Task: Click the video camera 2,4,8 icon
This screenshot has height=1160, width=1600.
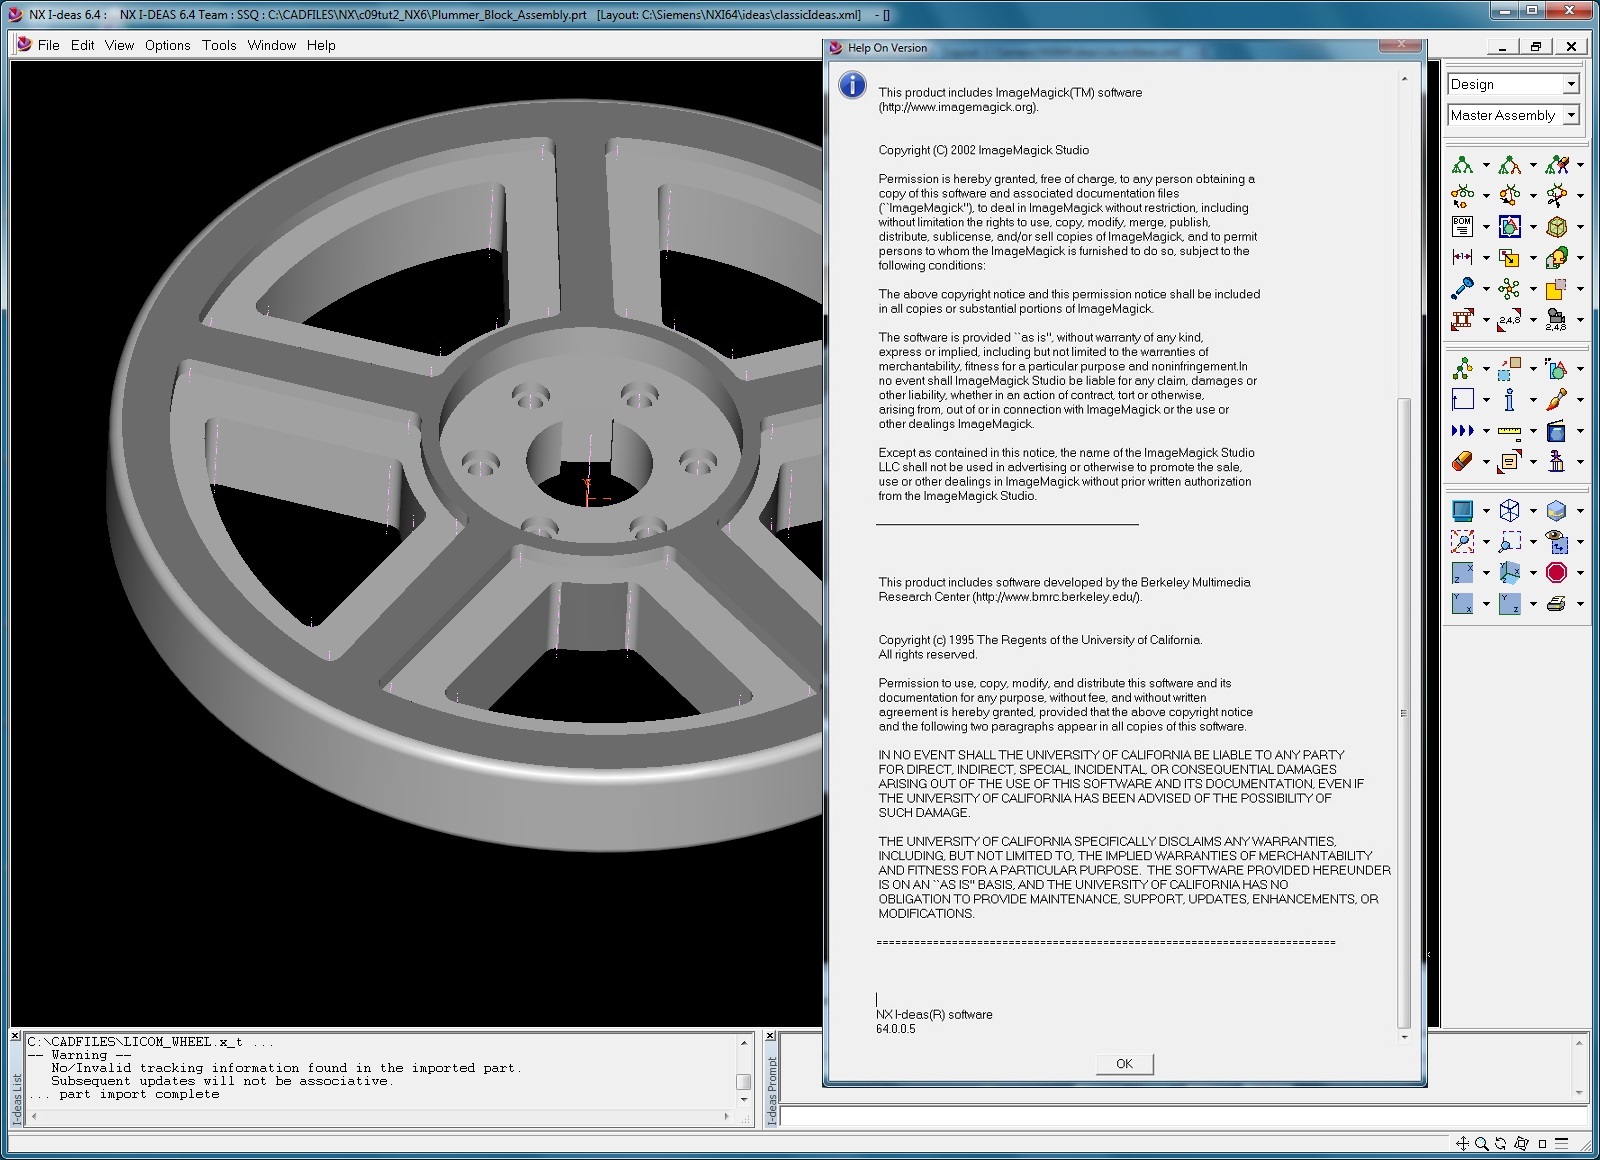Action: (1556, 320)
